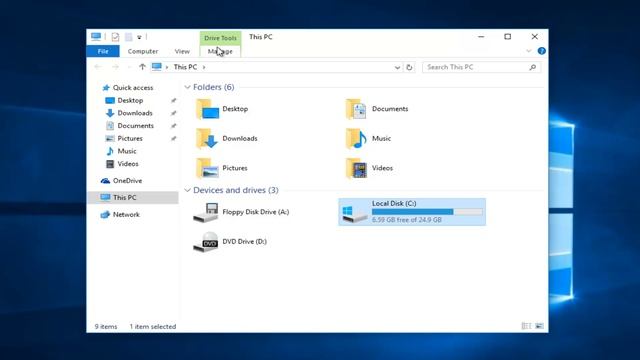640x360 pixels.
Task: Open Documents in the navigation pane
Action: 136,126
